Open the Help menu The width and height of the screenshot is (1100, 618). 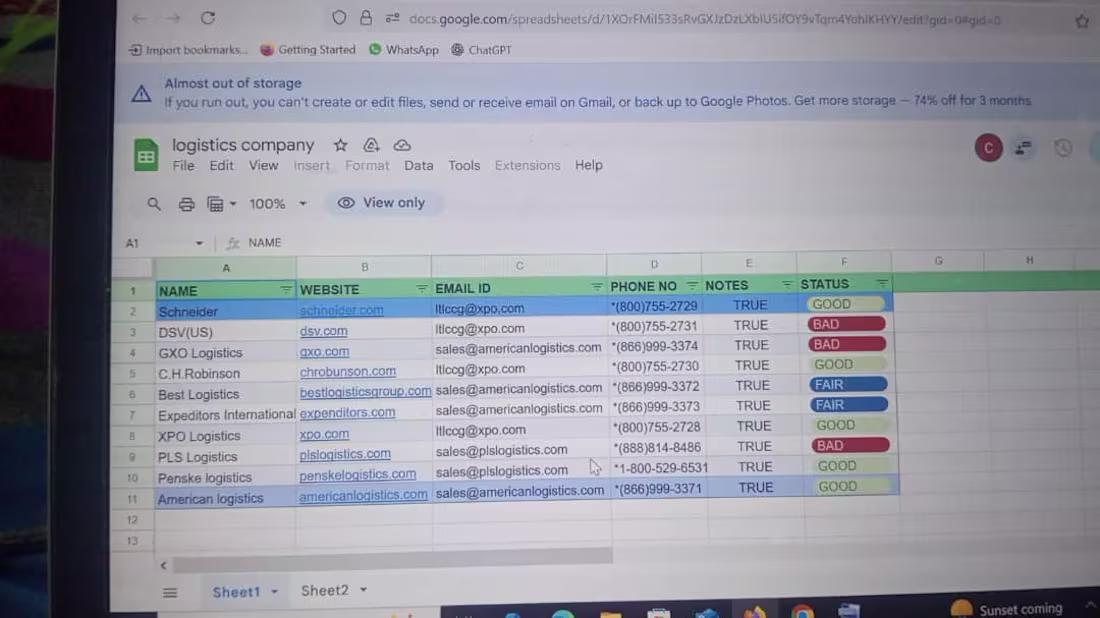point(589,166)
